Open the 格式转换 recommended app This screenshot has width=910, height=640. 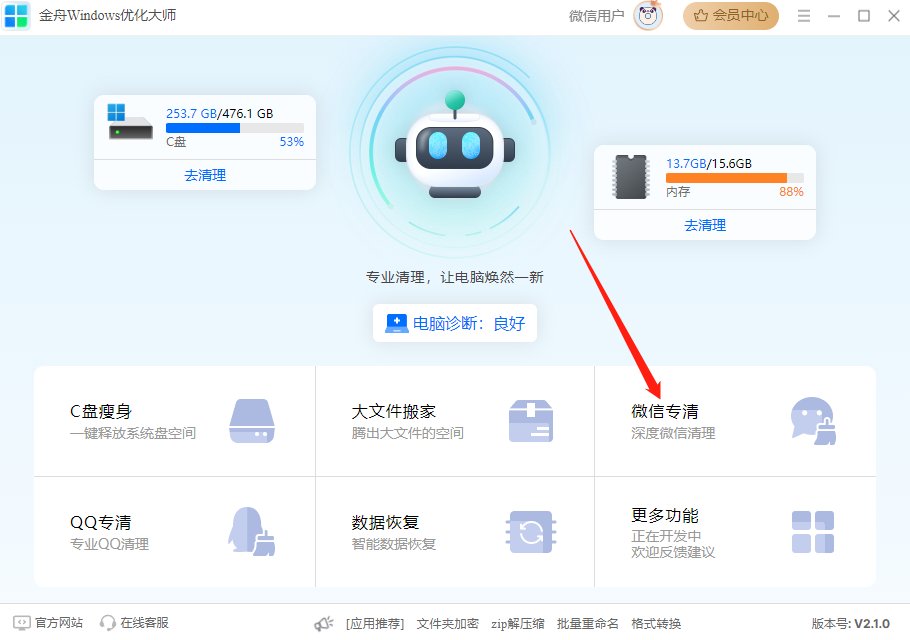click(656, 624)
